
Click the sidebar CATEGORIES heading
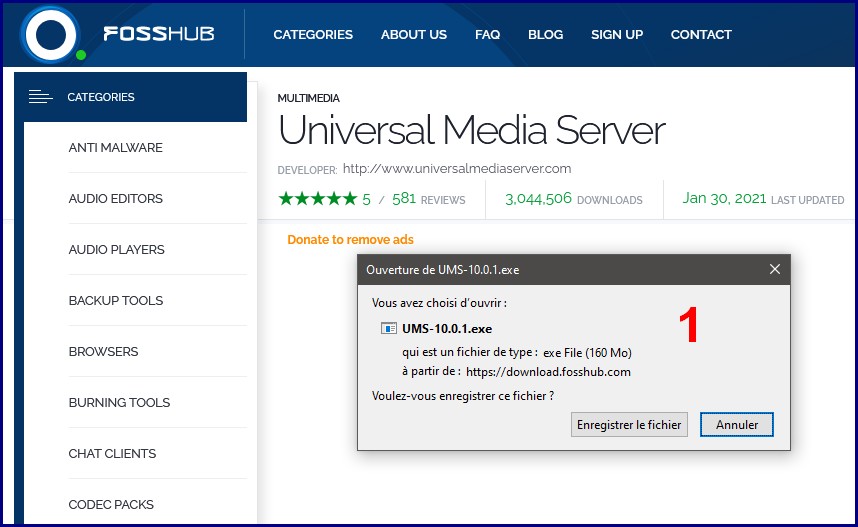[x=101, y=97]
